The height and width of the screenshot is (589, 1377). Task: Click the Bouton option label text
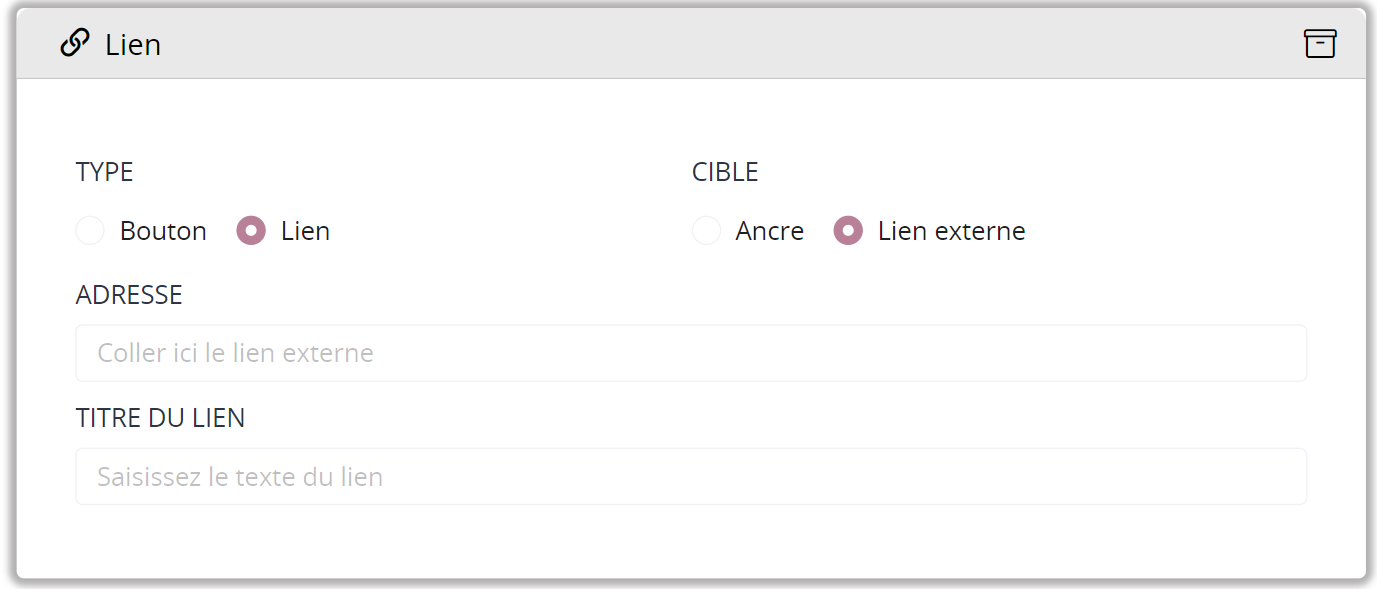click(163, 231)
